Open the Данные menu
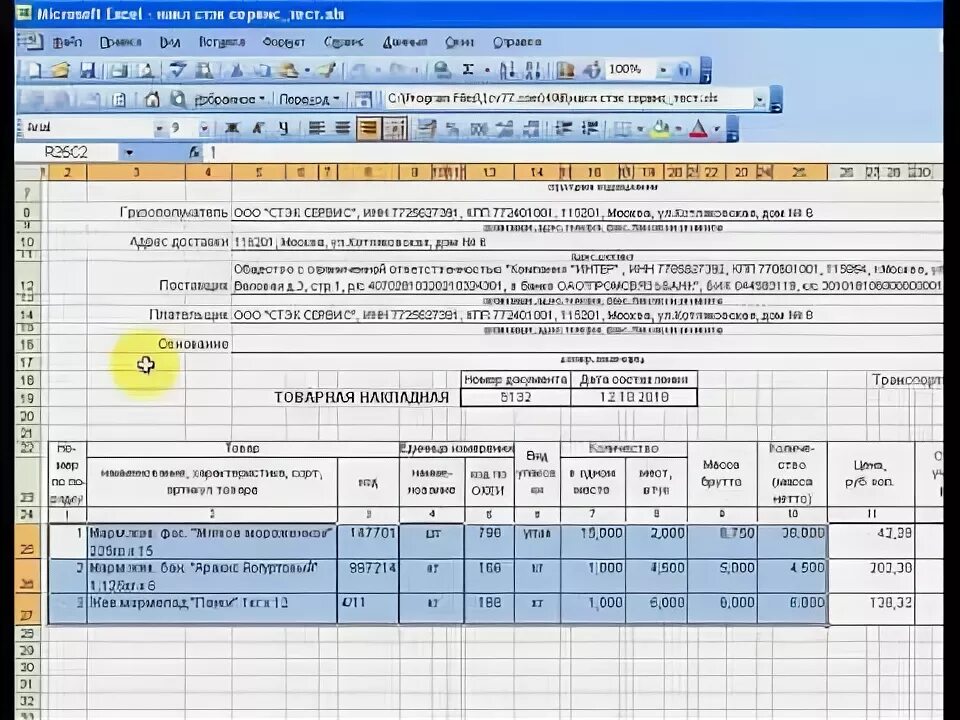This screenshot has width=960, height=720. click(405, 42)
